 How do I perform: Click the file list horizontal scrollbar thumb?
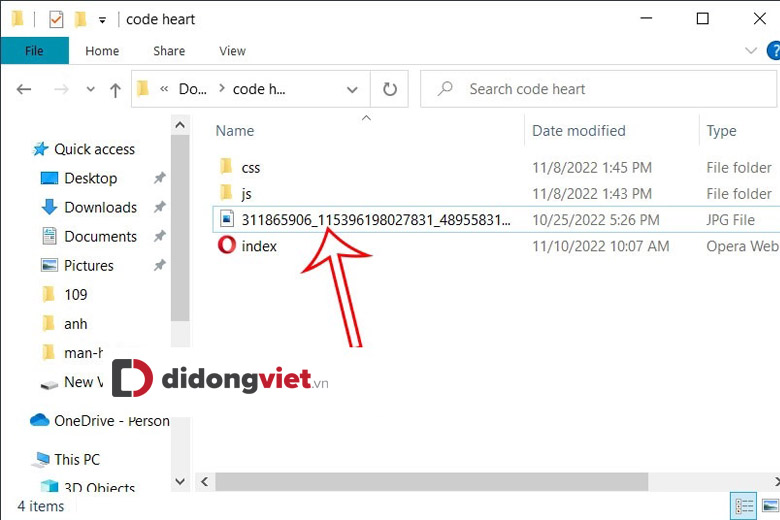pyautogui.click(x=431, y=482)
